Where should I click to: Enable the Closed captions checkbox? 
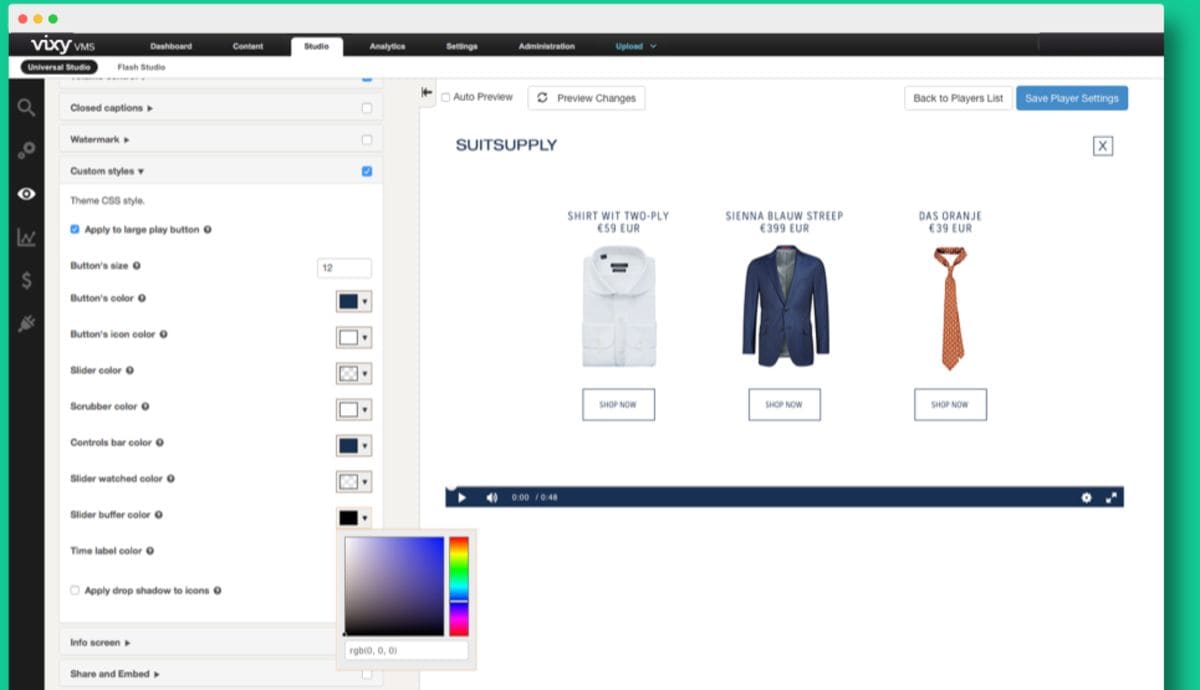[x=366, y=108]
